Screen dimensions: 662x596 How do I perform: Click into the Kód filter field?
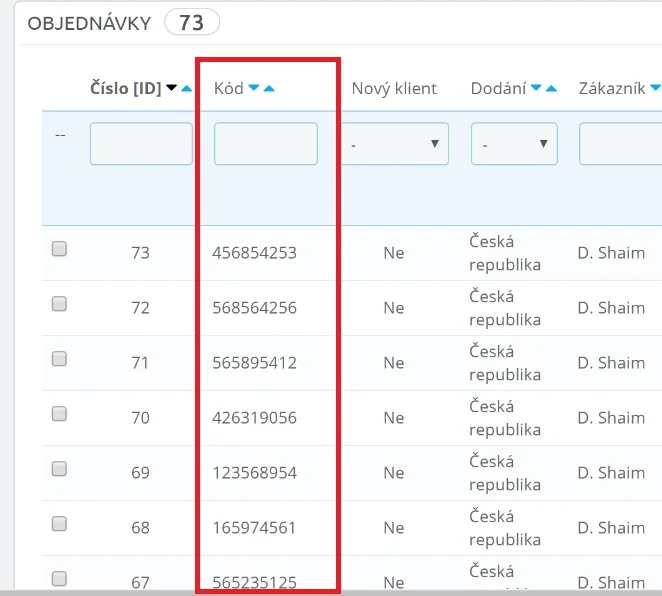[266, 144]
